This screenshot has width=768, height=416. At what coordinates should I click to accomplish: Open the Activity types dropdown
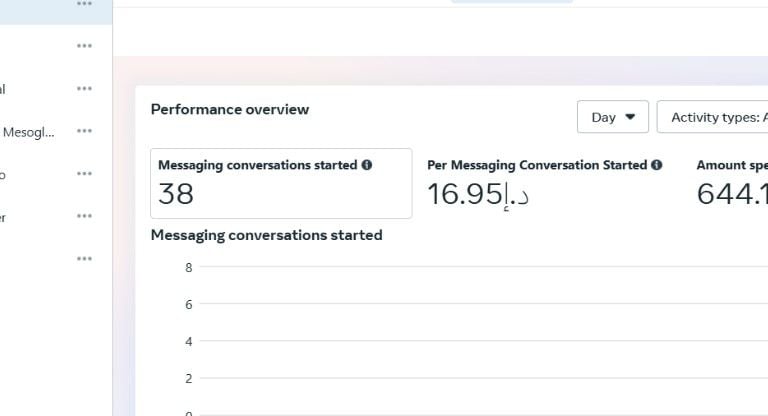click(714, 117)
